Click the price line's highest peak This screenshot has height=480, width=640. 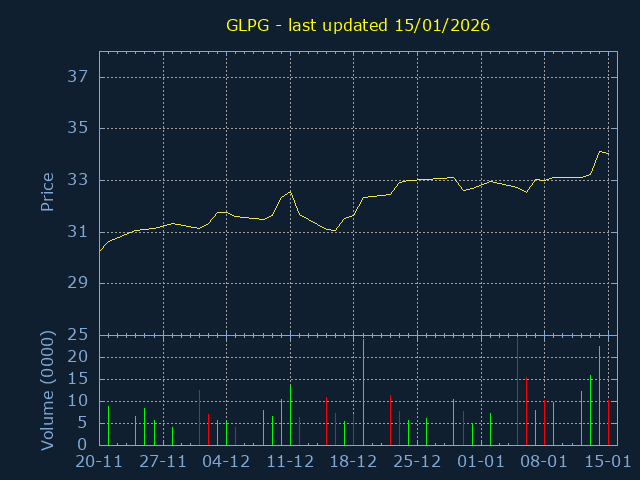coord(600,152)
